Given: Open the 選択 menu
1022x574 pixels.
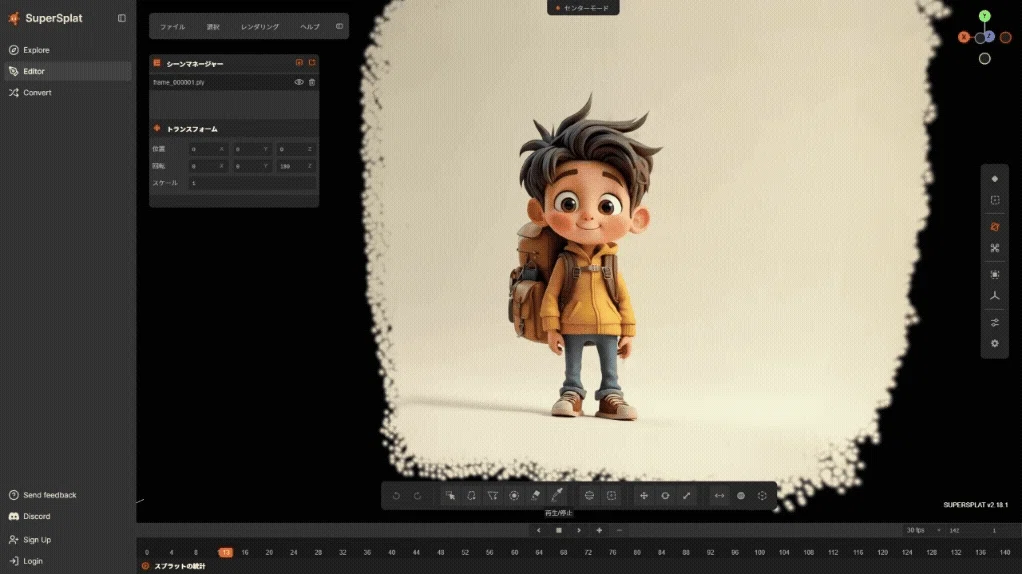Looking at the screenshot, I should [213, 27].
